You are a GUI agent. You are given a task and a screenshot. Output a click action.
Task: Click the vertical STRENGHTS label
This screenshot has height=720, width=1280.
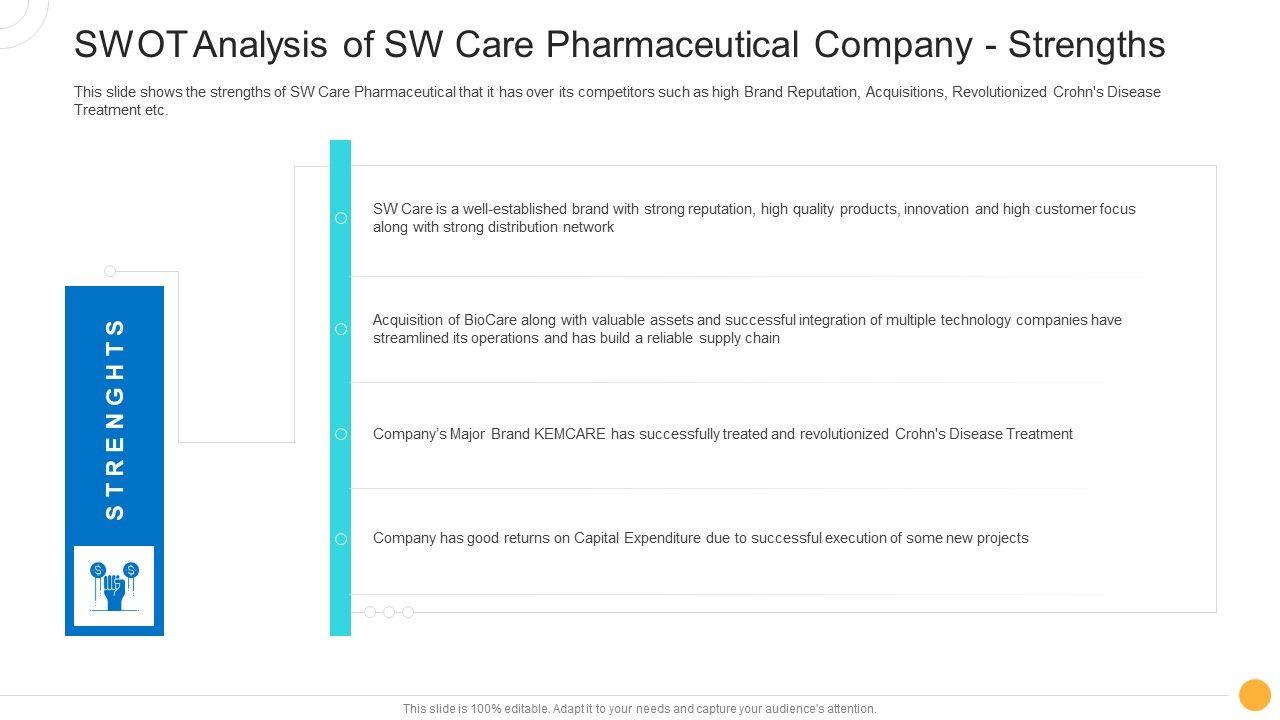click(115, 418)
